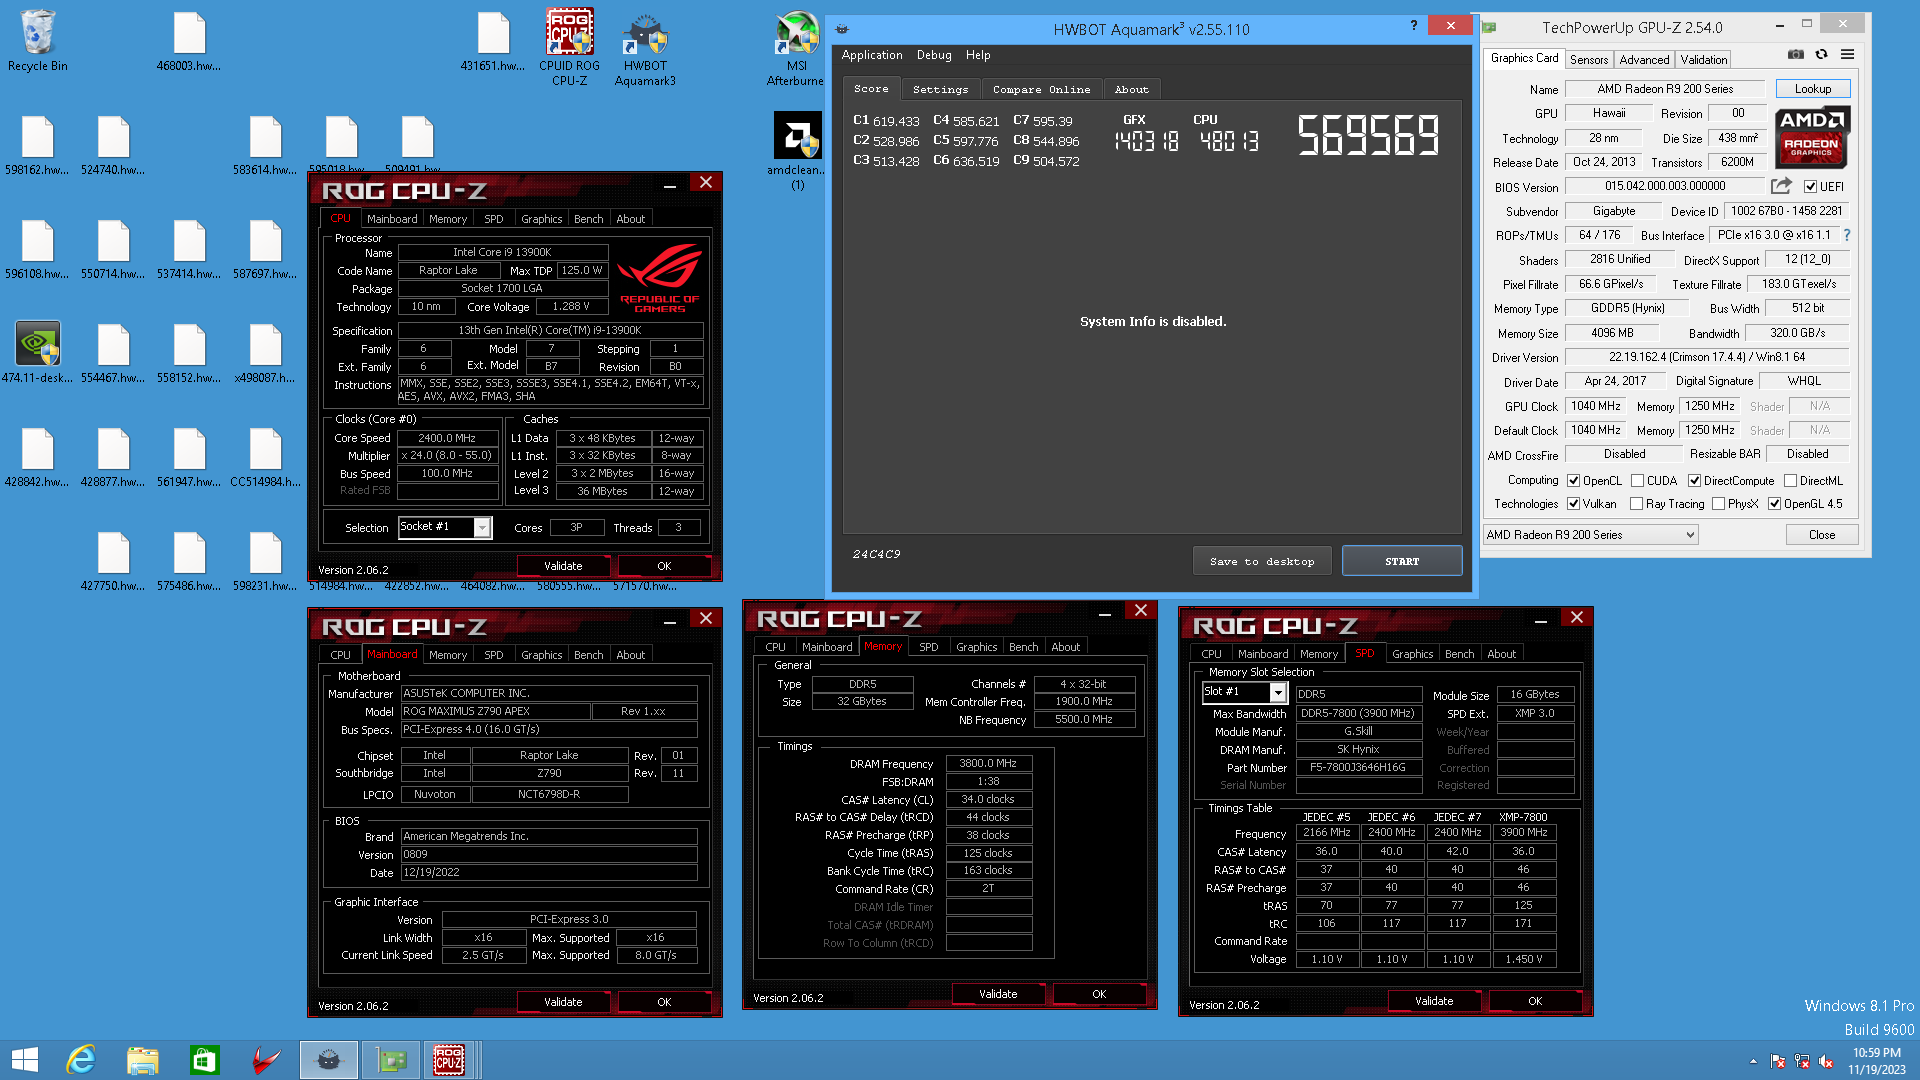The image size is (1920, 1080).
Task: Click the red MSI Afterburner taskbar icon
Action: point(266,1060)
